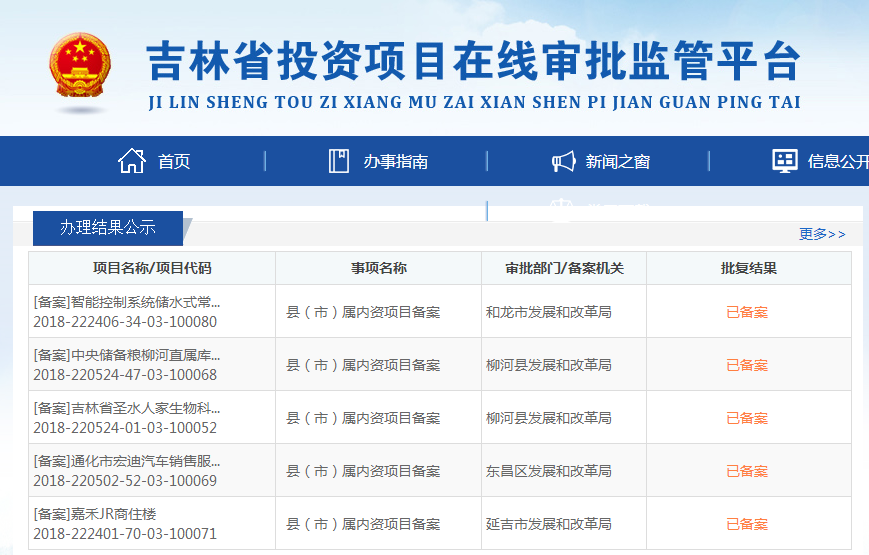Open project 通化市宏迪汽车销售服... link
869x555 pixels.
[x=127, y=461]
